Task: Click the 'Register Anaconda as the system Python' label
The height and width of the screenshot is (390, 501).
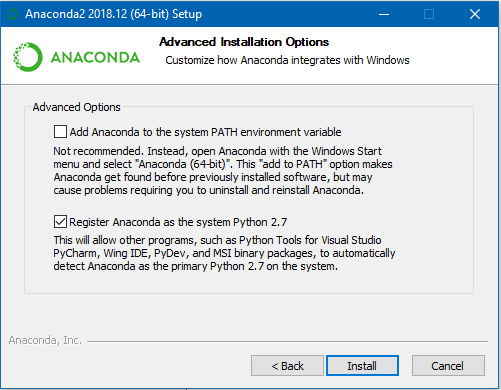Action: pos(178,222)
